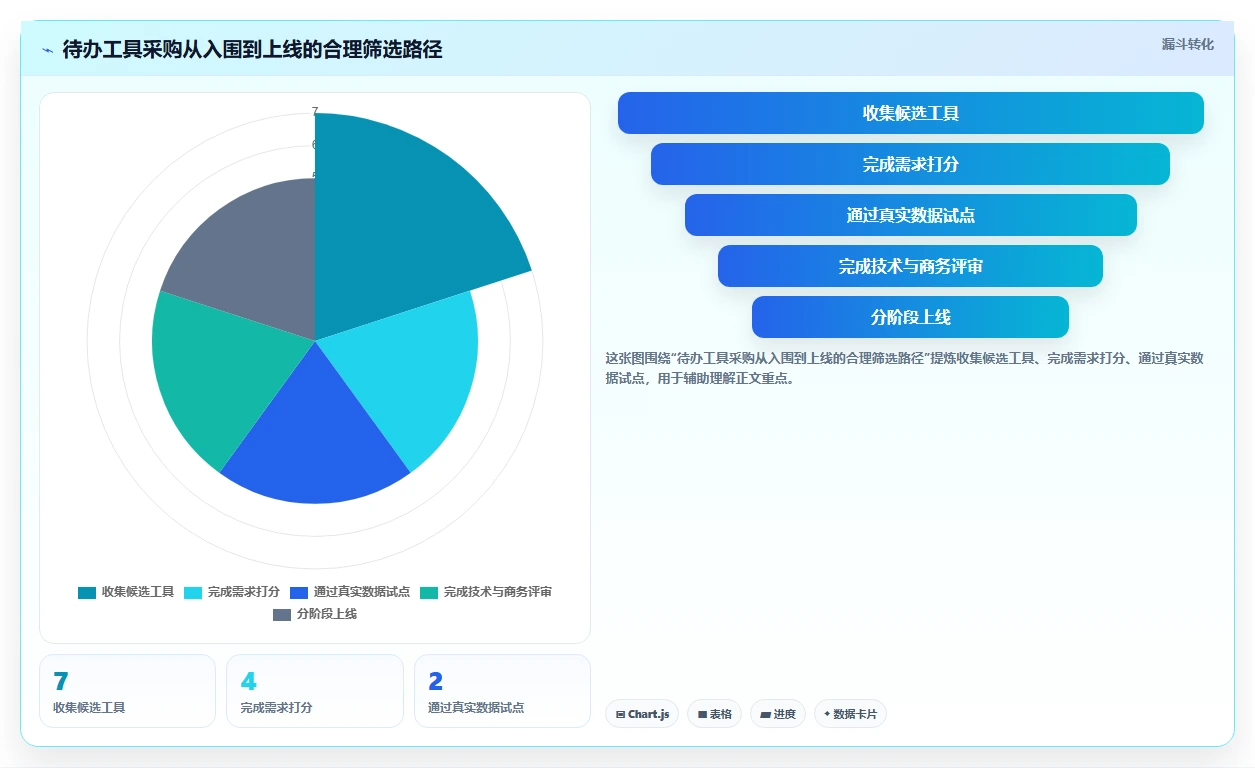Click the sparkle icon in 数据卡片 tag
Screen dimensions: 1255x768
[827, 714]
